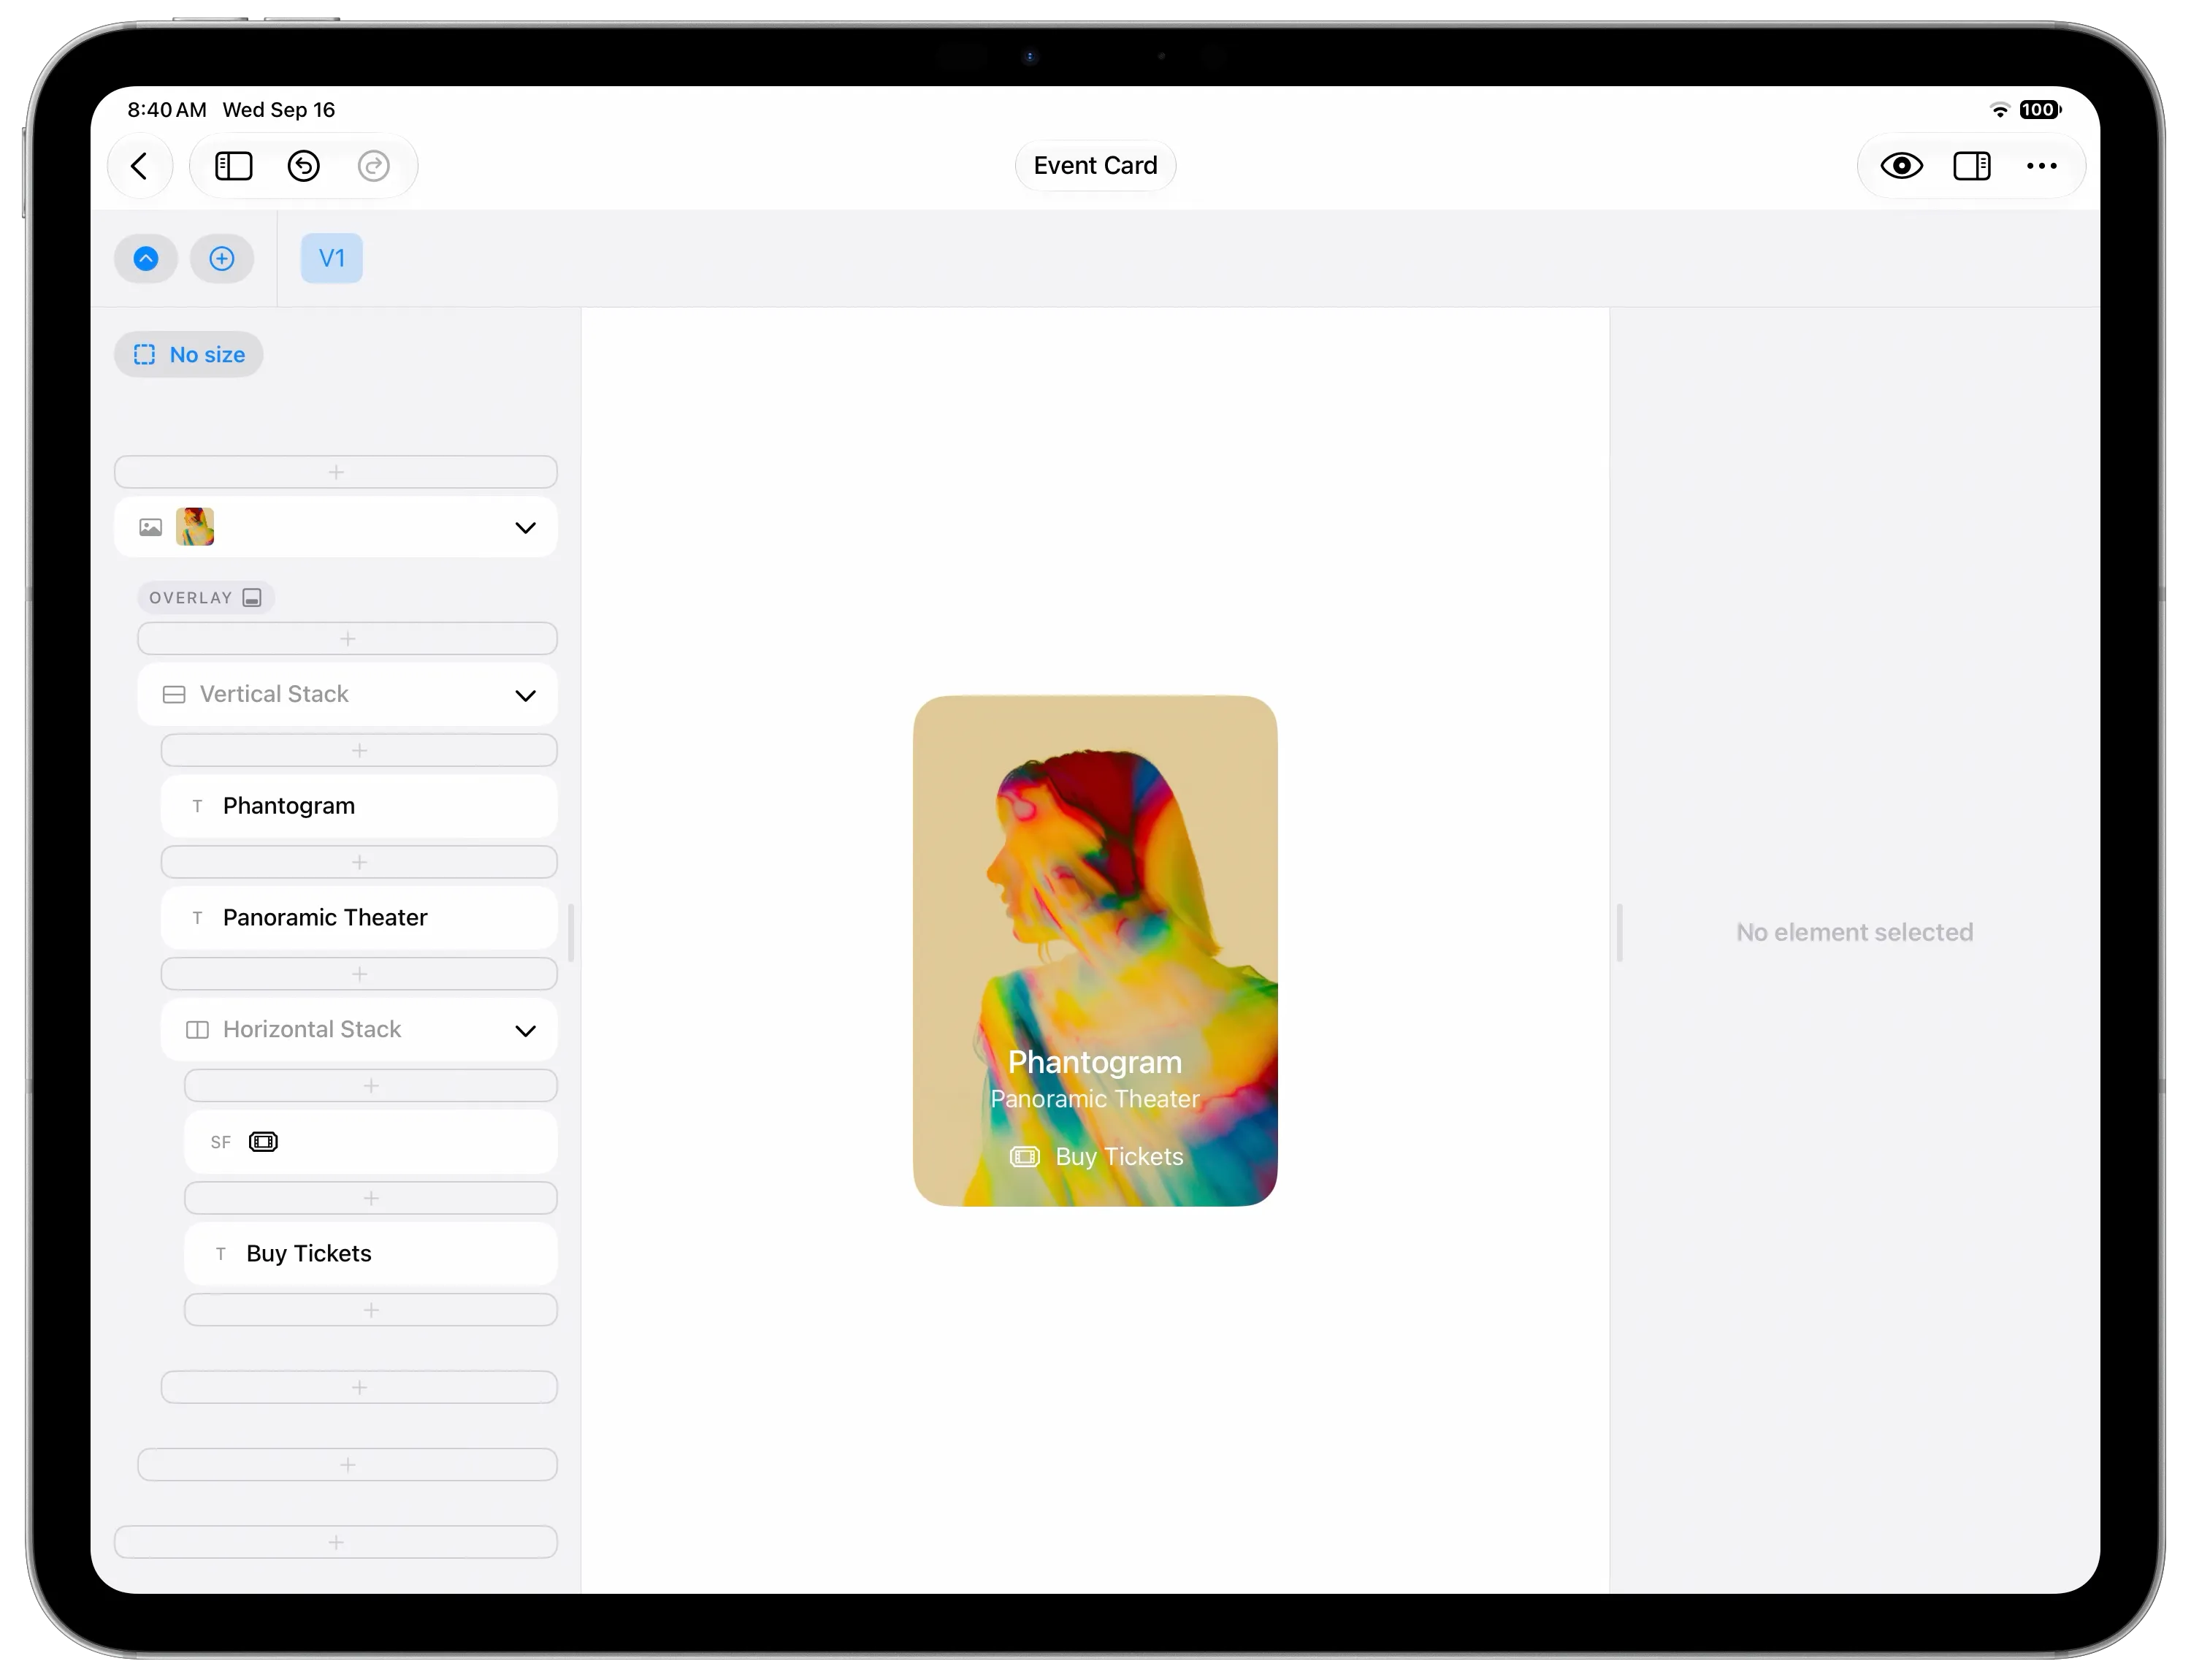
Task: Click the left panel resize handle
Action: pos(571,932)
